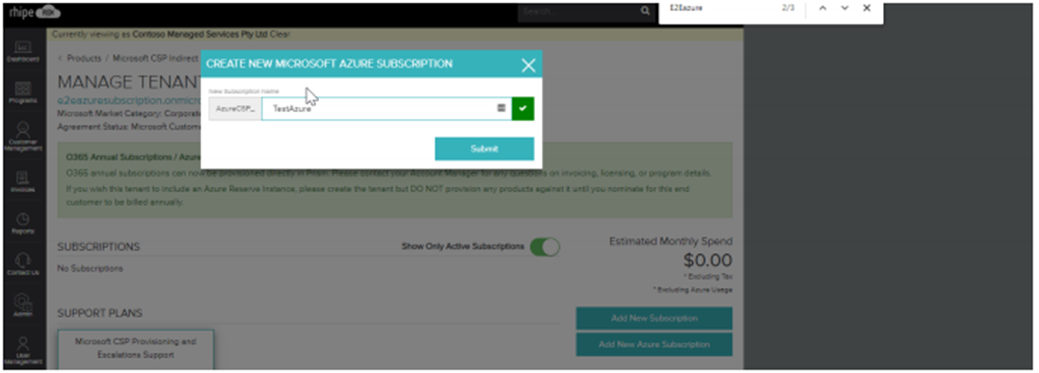Go to previous find match
1039x373 pixels.
pos(822,8)
